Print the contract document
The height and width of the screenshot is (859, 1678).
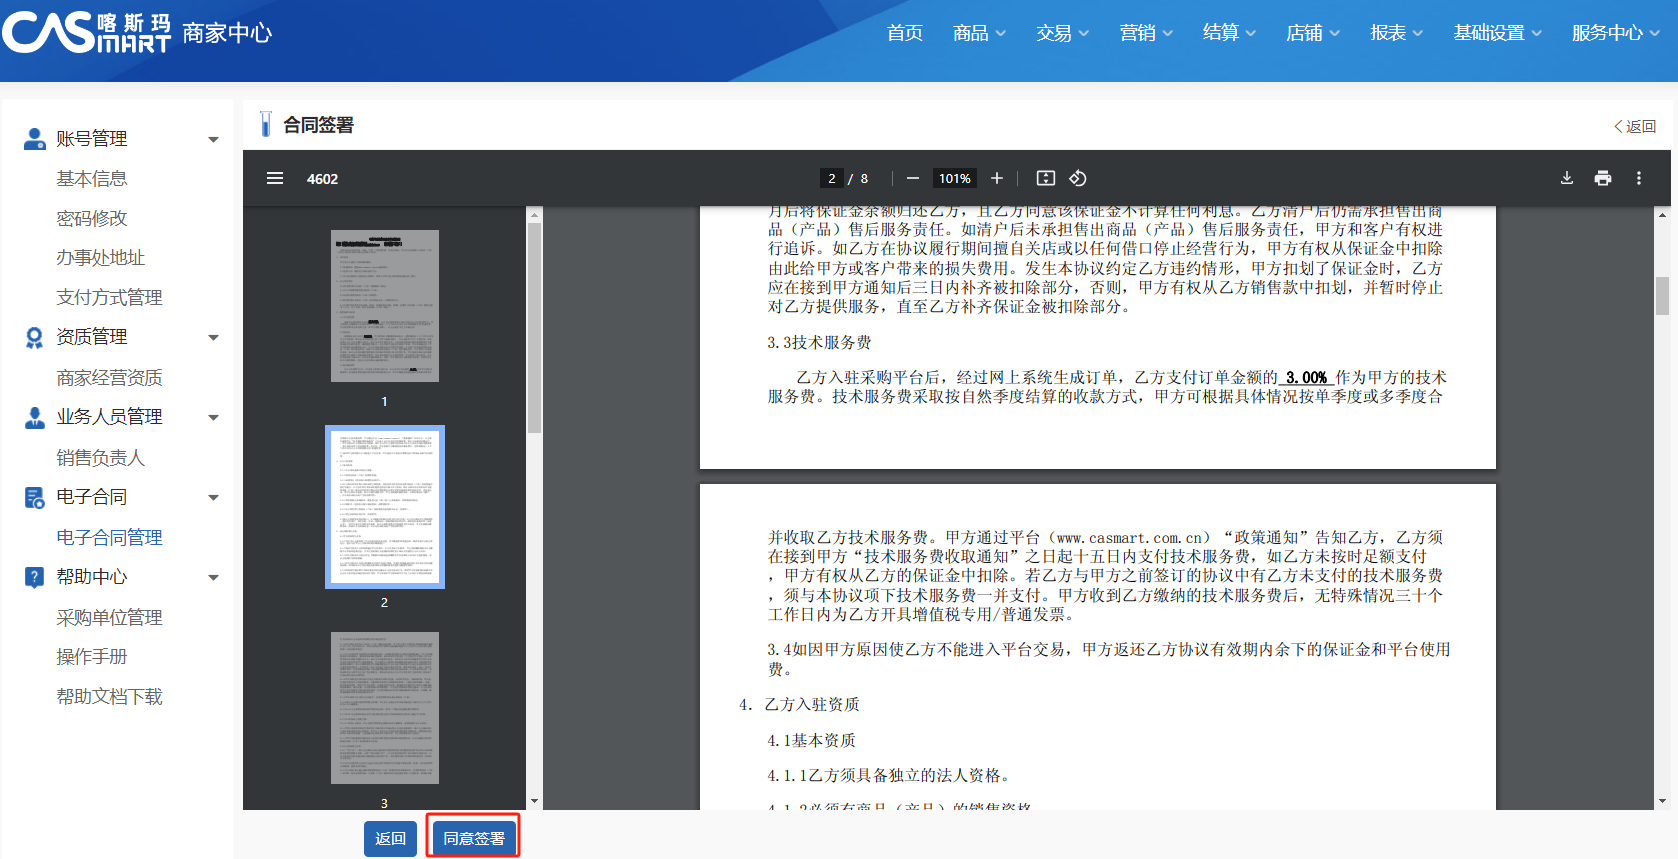click(1602, 178)
